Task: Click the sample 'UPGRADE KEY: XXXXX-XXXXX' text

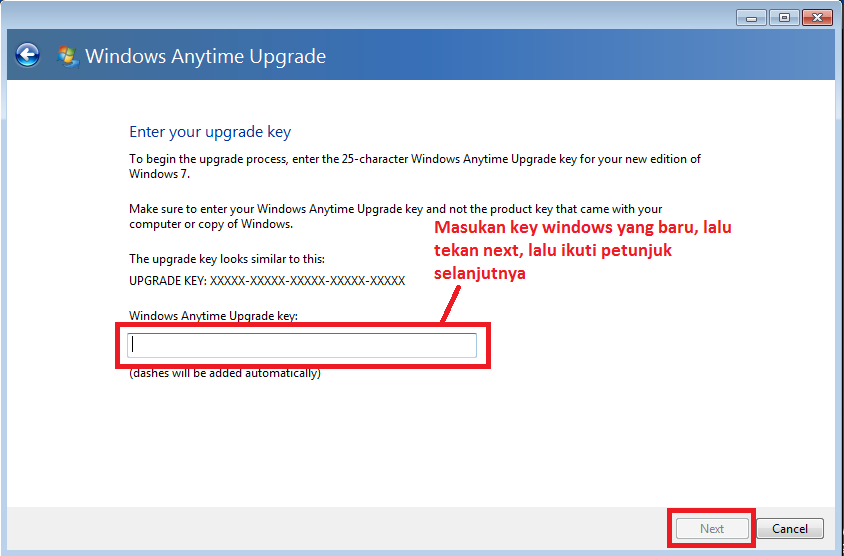Action: pyautogui.click(x=267, y=281)
